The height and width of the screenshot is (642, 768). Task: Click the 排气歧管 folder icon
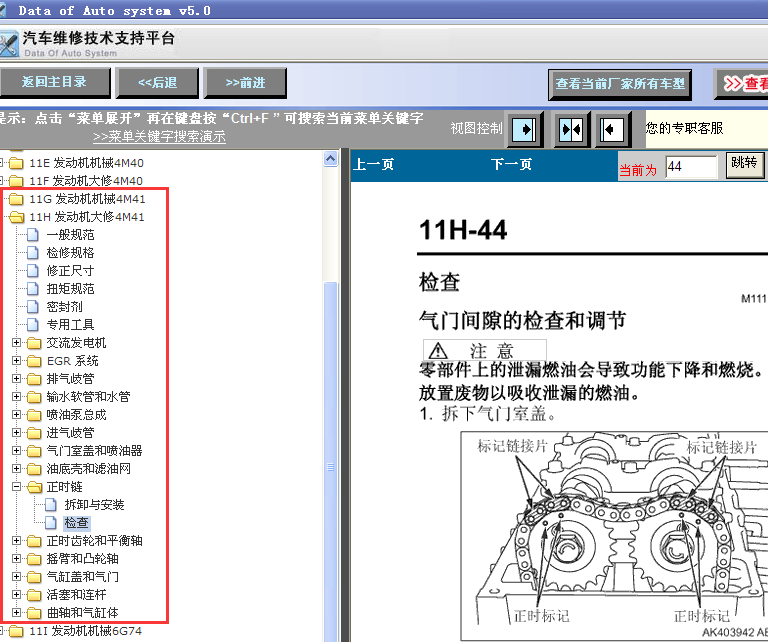point(34,379)
